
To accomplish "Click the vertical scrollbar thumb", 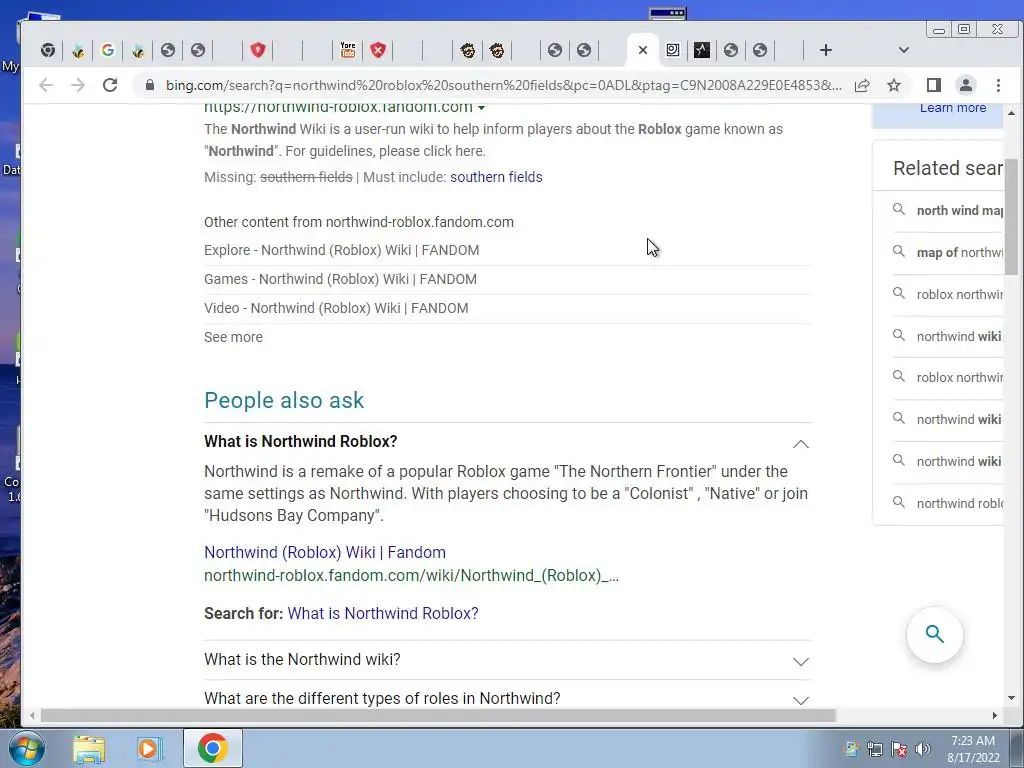I will click(1011, 216).
